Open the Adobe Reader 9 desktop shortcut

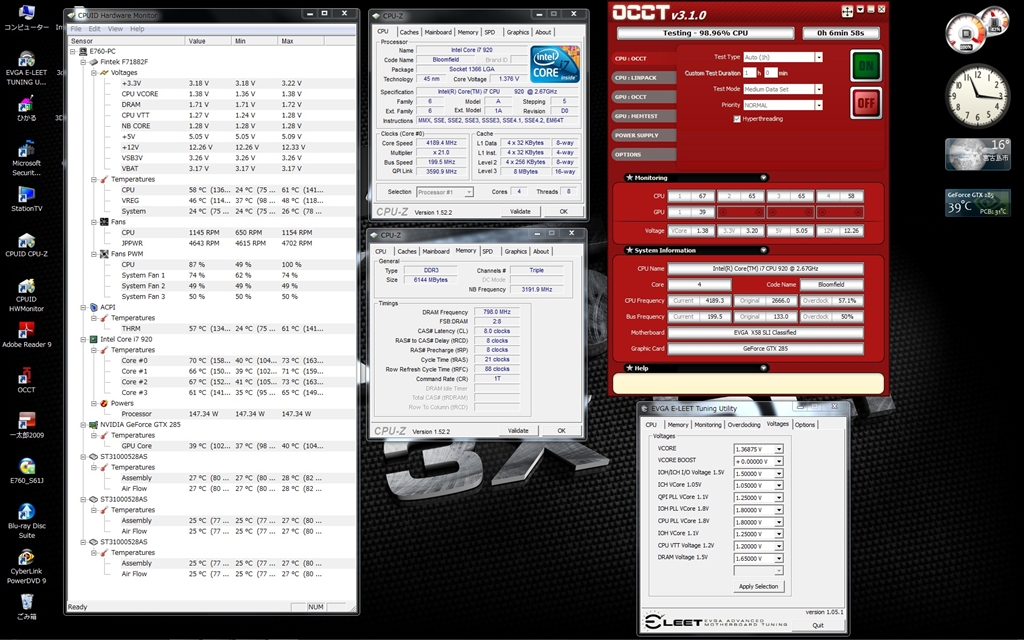(x=26, y=331)
